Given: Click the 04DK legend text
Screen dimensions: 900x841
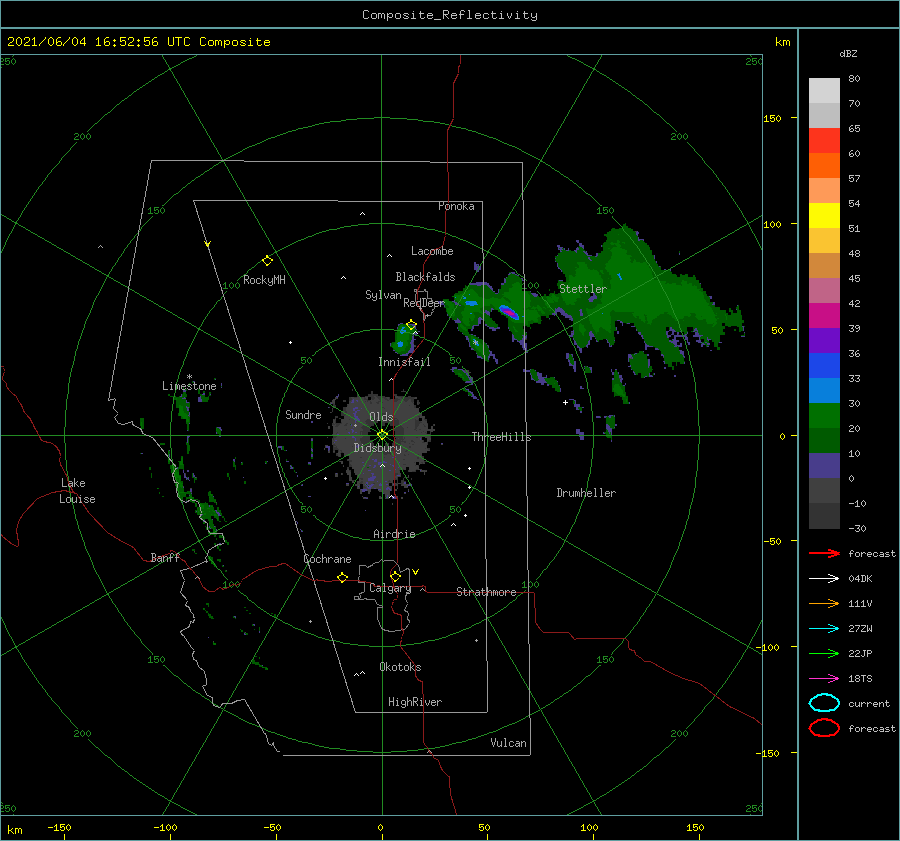Looking at the screenshot, I should click(x=860, y=579).
